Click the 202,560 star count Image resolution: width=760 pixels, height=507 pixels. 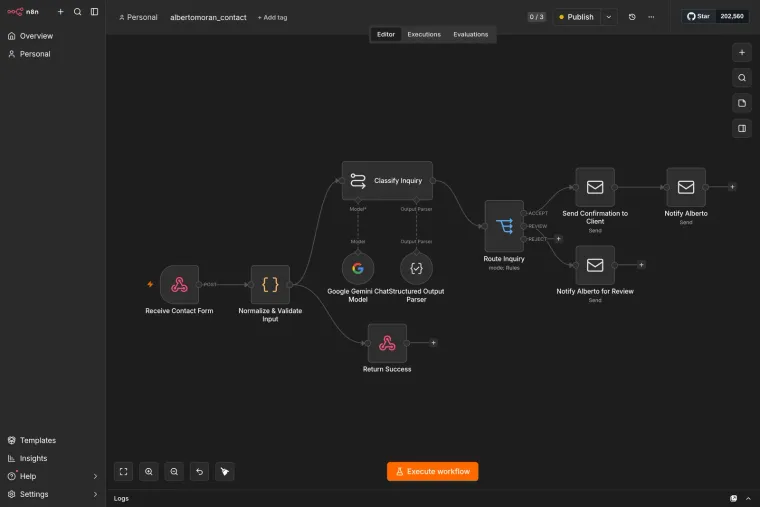tap(732, 16)
